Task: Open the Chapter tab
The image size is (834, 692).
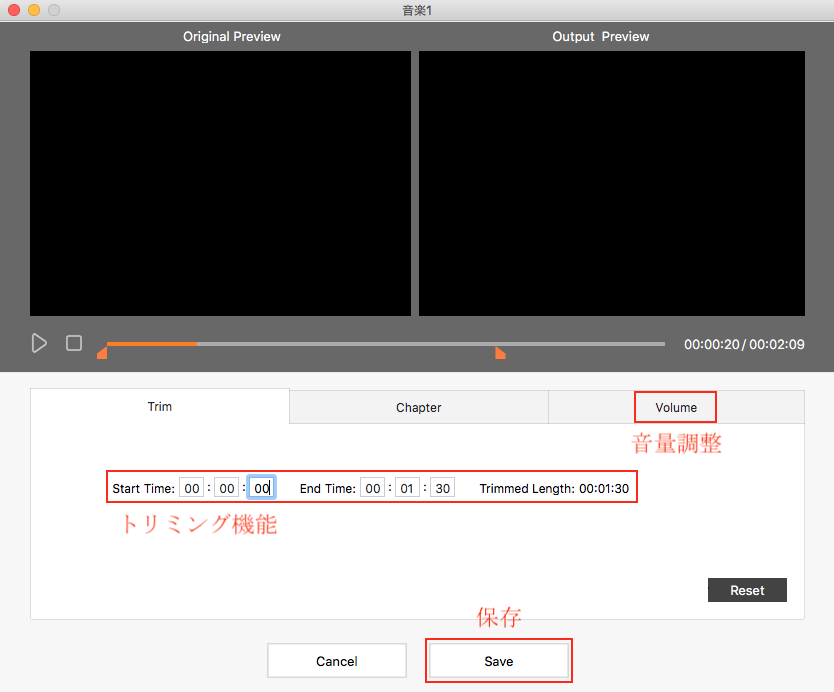Action: pyautogui.click(x=419, y=407)
